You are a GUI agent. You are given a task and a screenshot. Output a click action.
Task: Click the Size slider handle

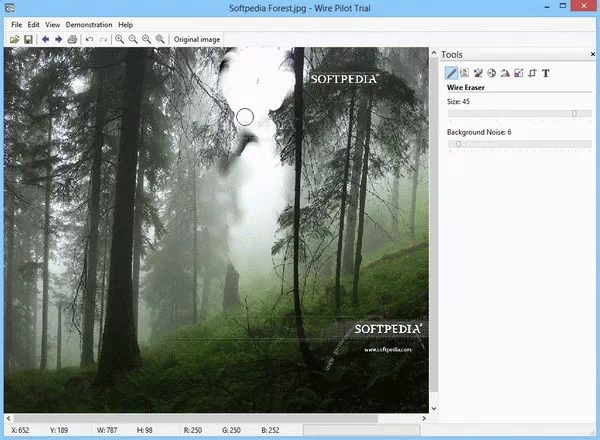coord(574,114)
